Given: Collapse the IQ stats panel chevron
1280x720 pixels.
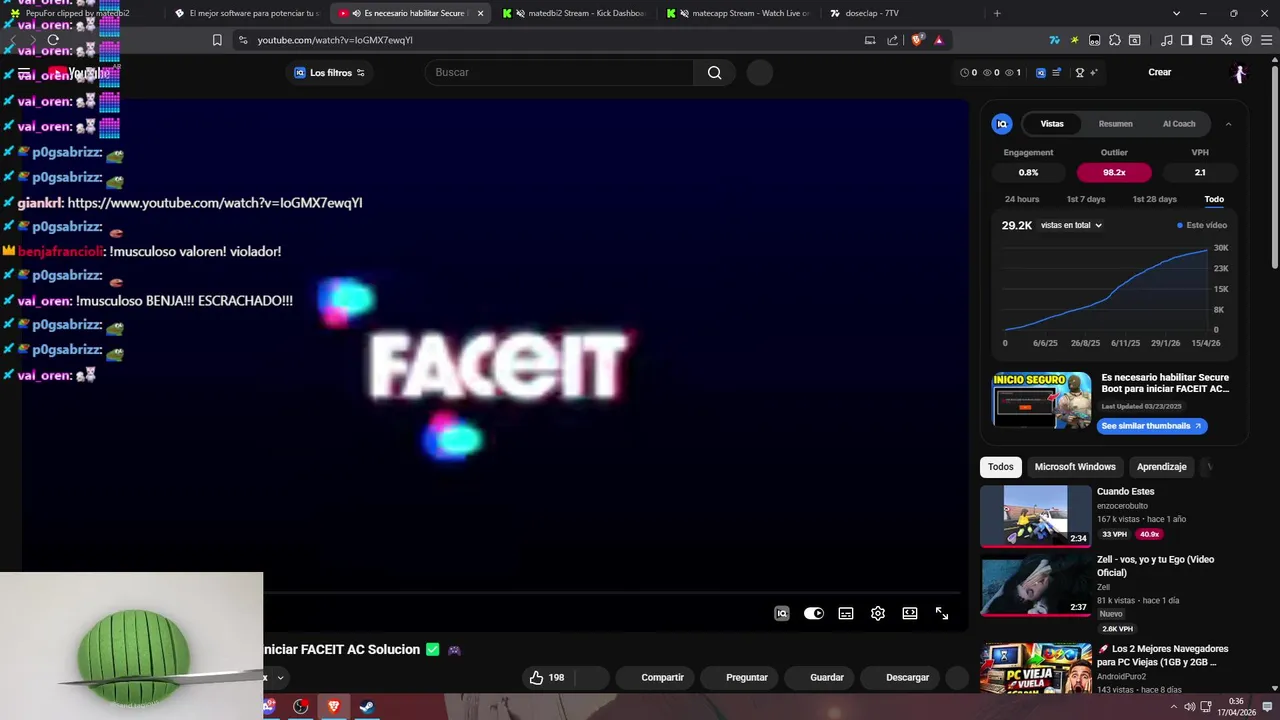Looking at the screenshot, I should (1228, 124).
